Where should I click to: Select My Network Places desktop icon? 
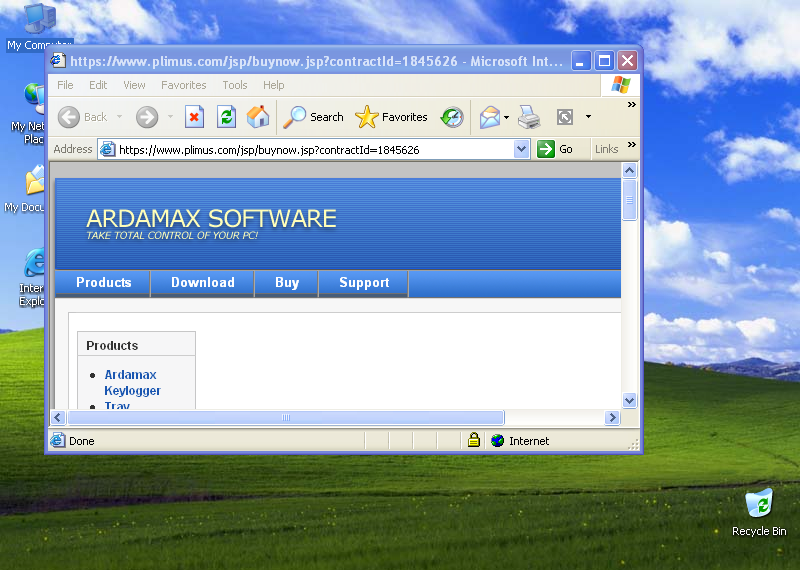(x=29, y=114)
